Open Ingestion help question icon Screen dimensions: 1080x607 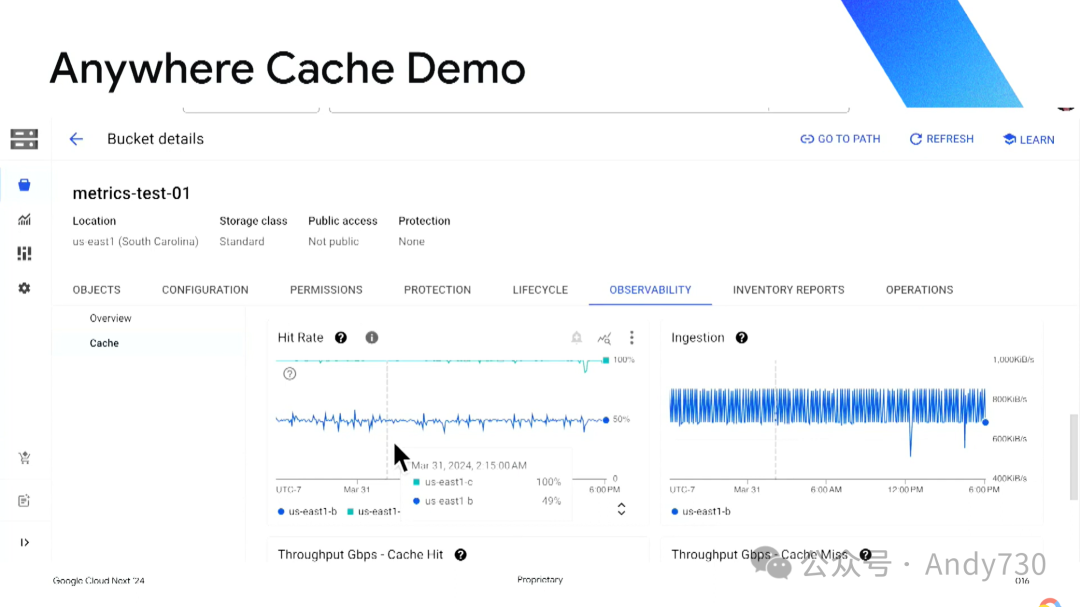[741, 338]
